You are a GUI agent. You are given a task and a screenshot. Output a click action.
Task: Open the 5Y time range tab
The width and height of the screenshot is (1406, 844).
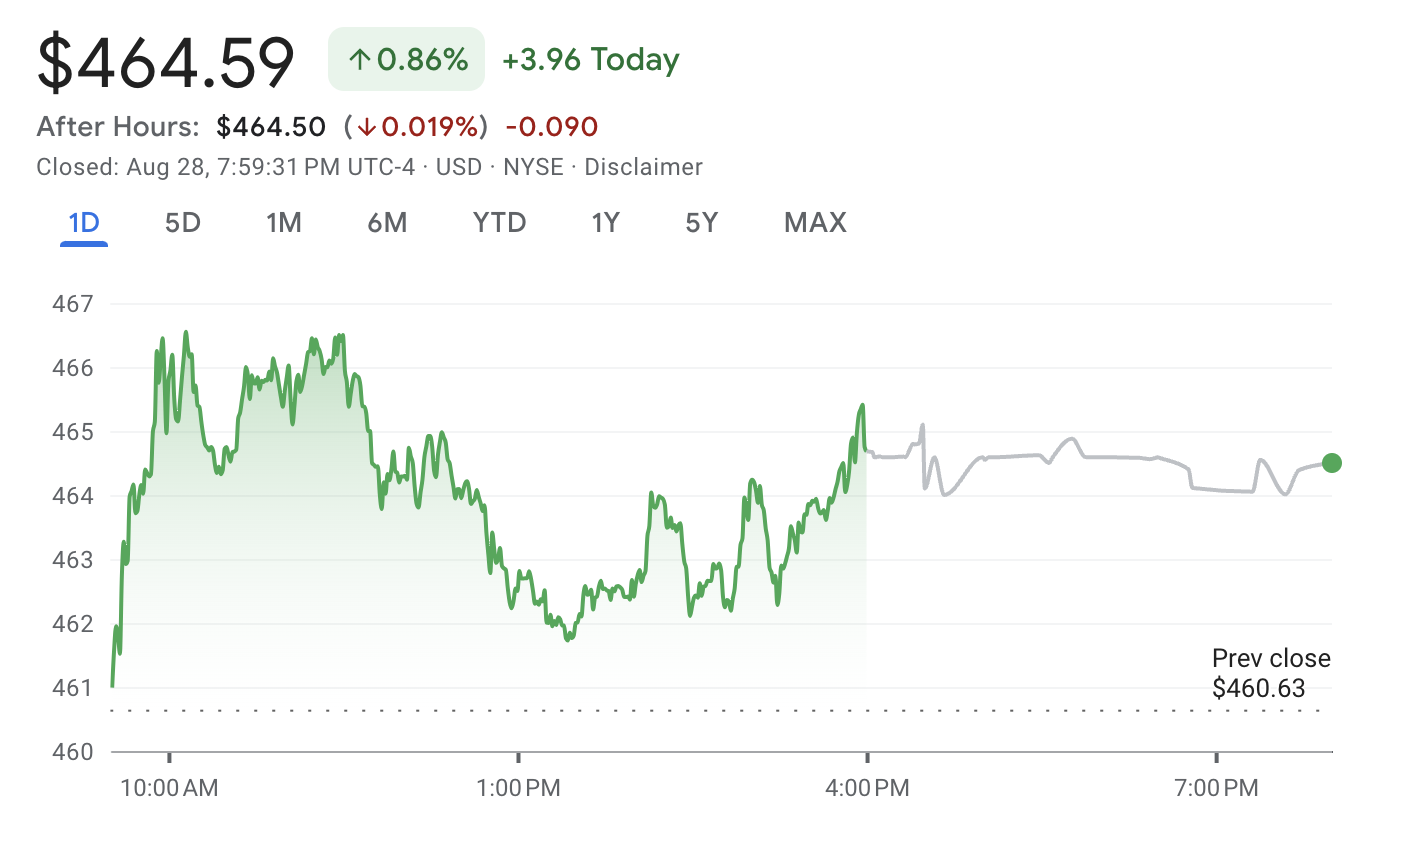[702, 222]
